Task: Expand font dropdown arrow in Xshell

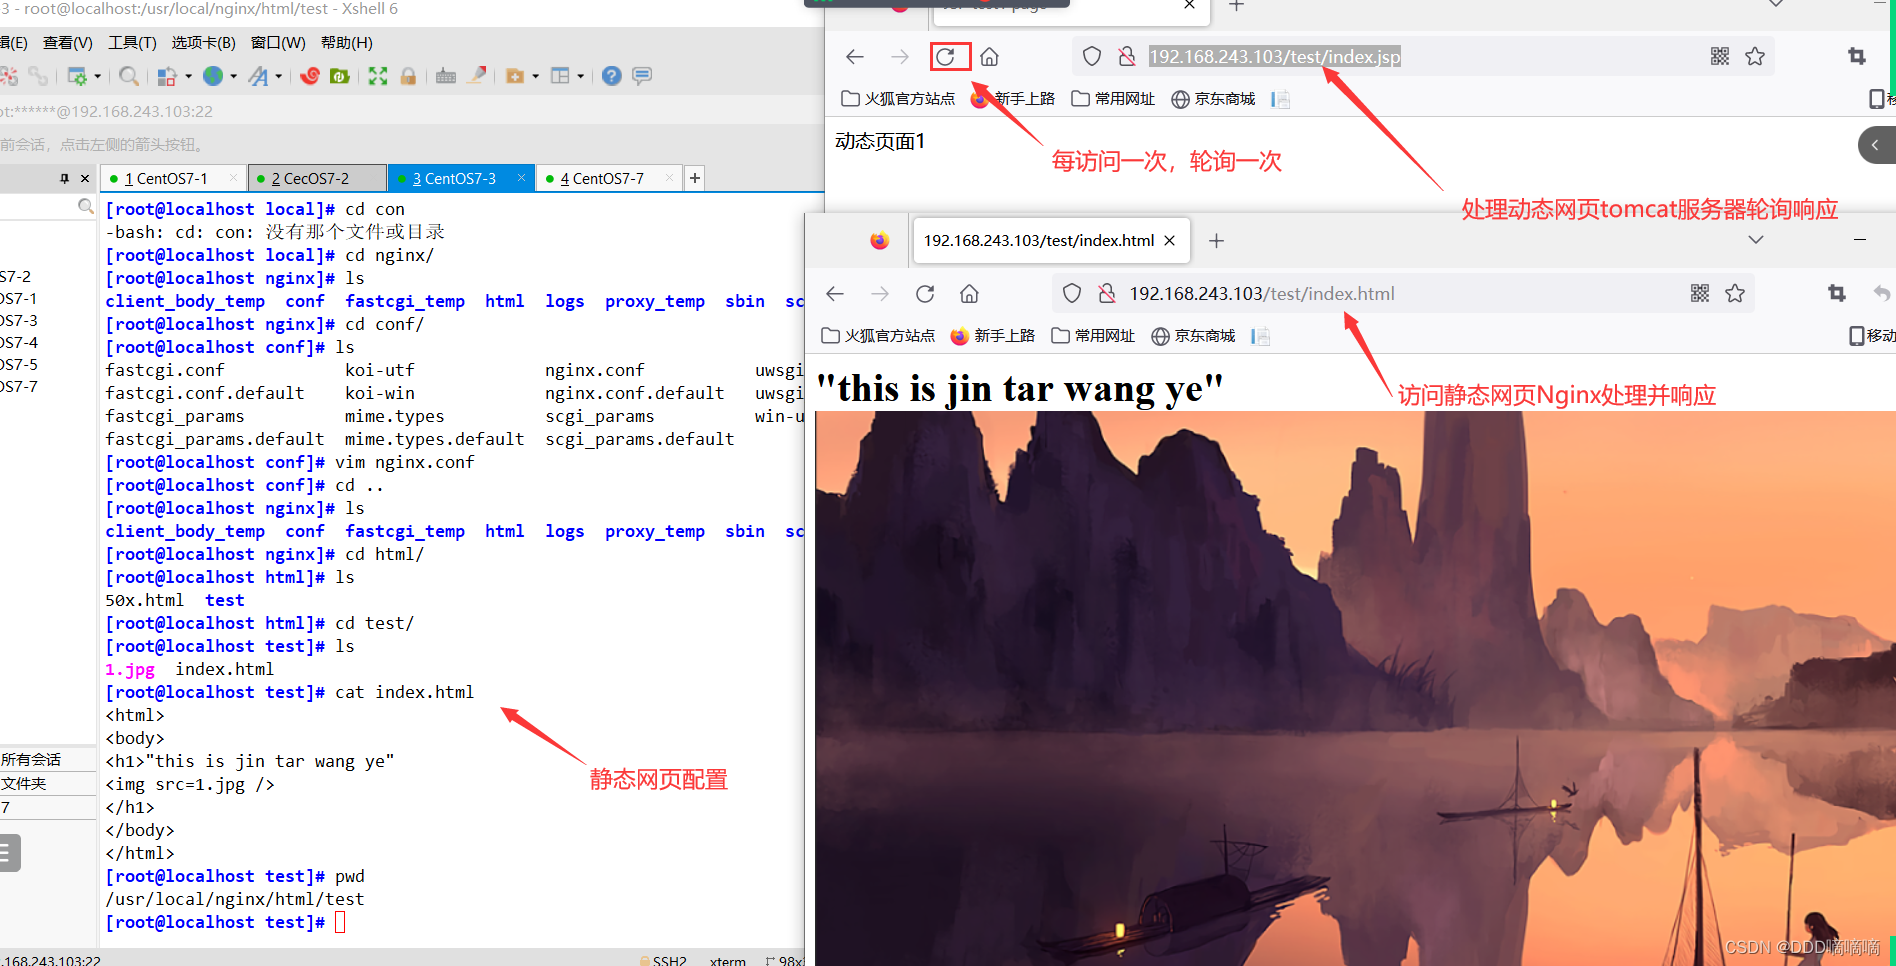Action: pyautogui.click(x=279, y=76)
